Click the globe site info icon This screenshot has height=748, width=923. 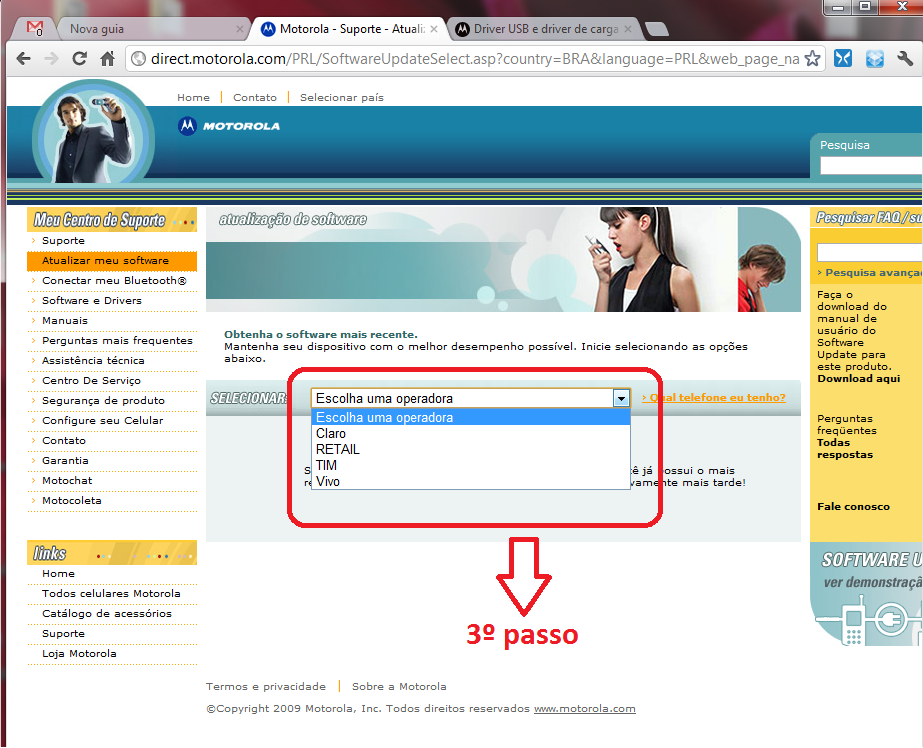click(x=138, y=58)
